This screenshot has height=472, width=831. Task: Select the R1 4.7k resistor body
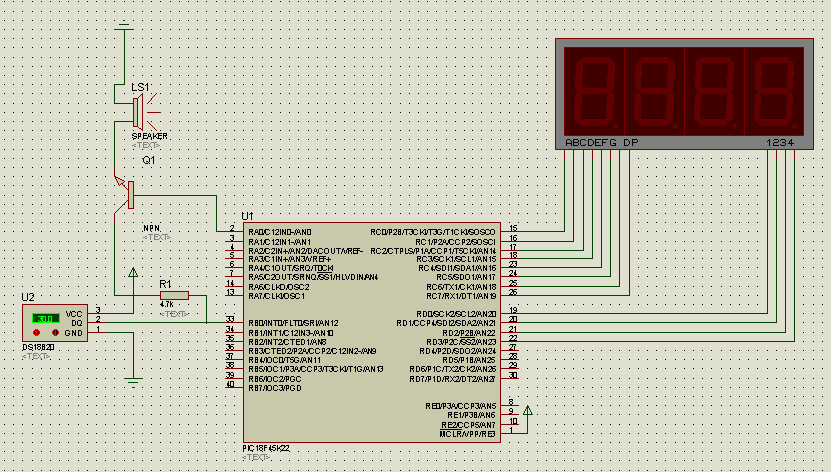click(x=174, y=295)
